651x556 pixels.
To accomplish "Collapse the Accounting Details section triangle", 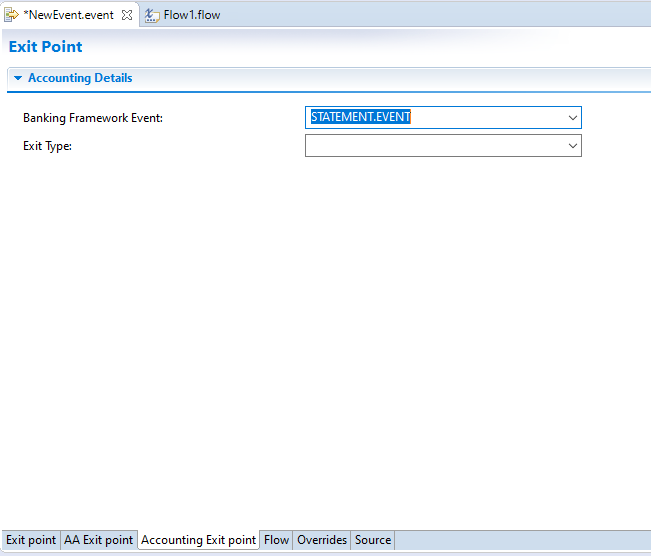I will coord(17,78).
